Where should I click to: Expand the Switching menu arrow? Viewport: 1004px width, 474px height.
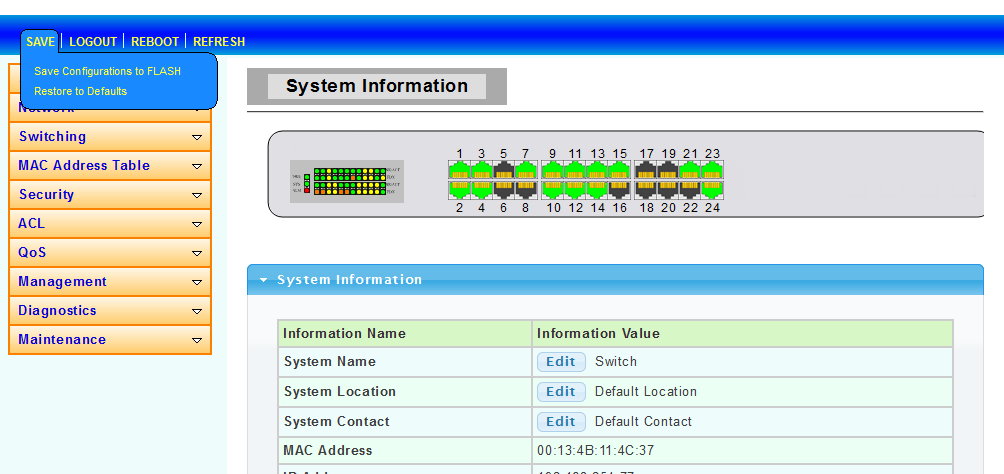pyautogui.click(x=197, y=137)
